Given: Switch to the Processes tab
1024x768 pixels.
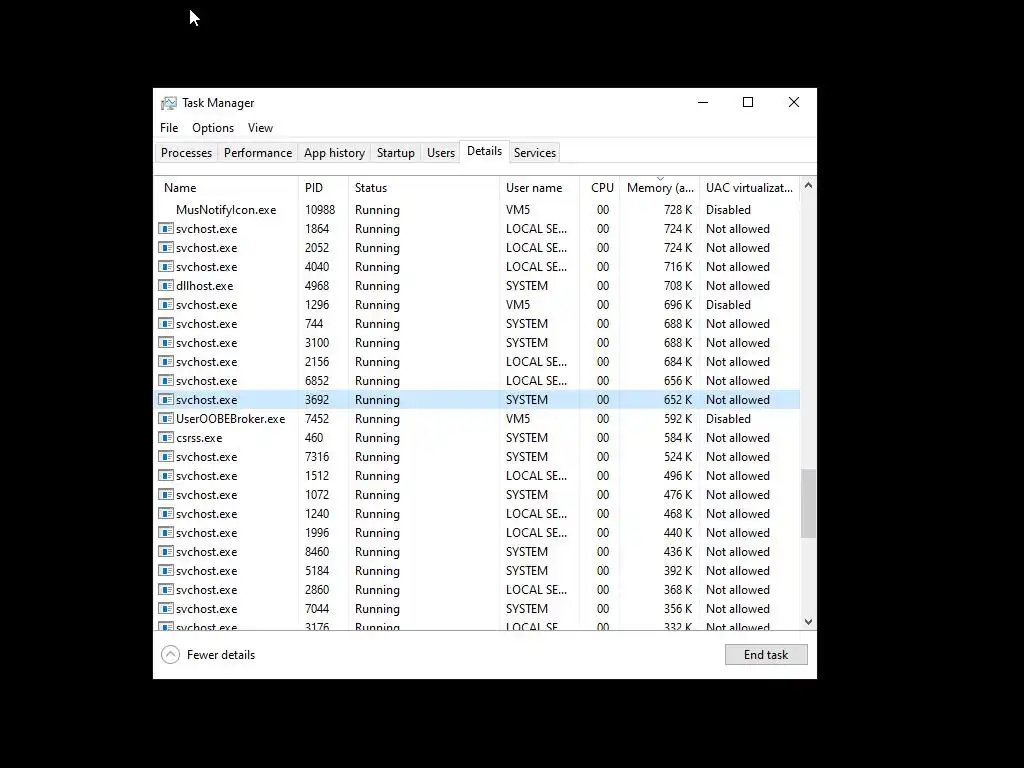Looking at the screenshot, I should click(x=186, y=153).
